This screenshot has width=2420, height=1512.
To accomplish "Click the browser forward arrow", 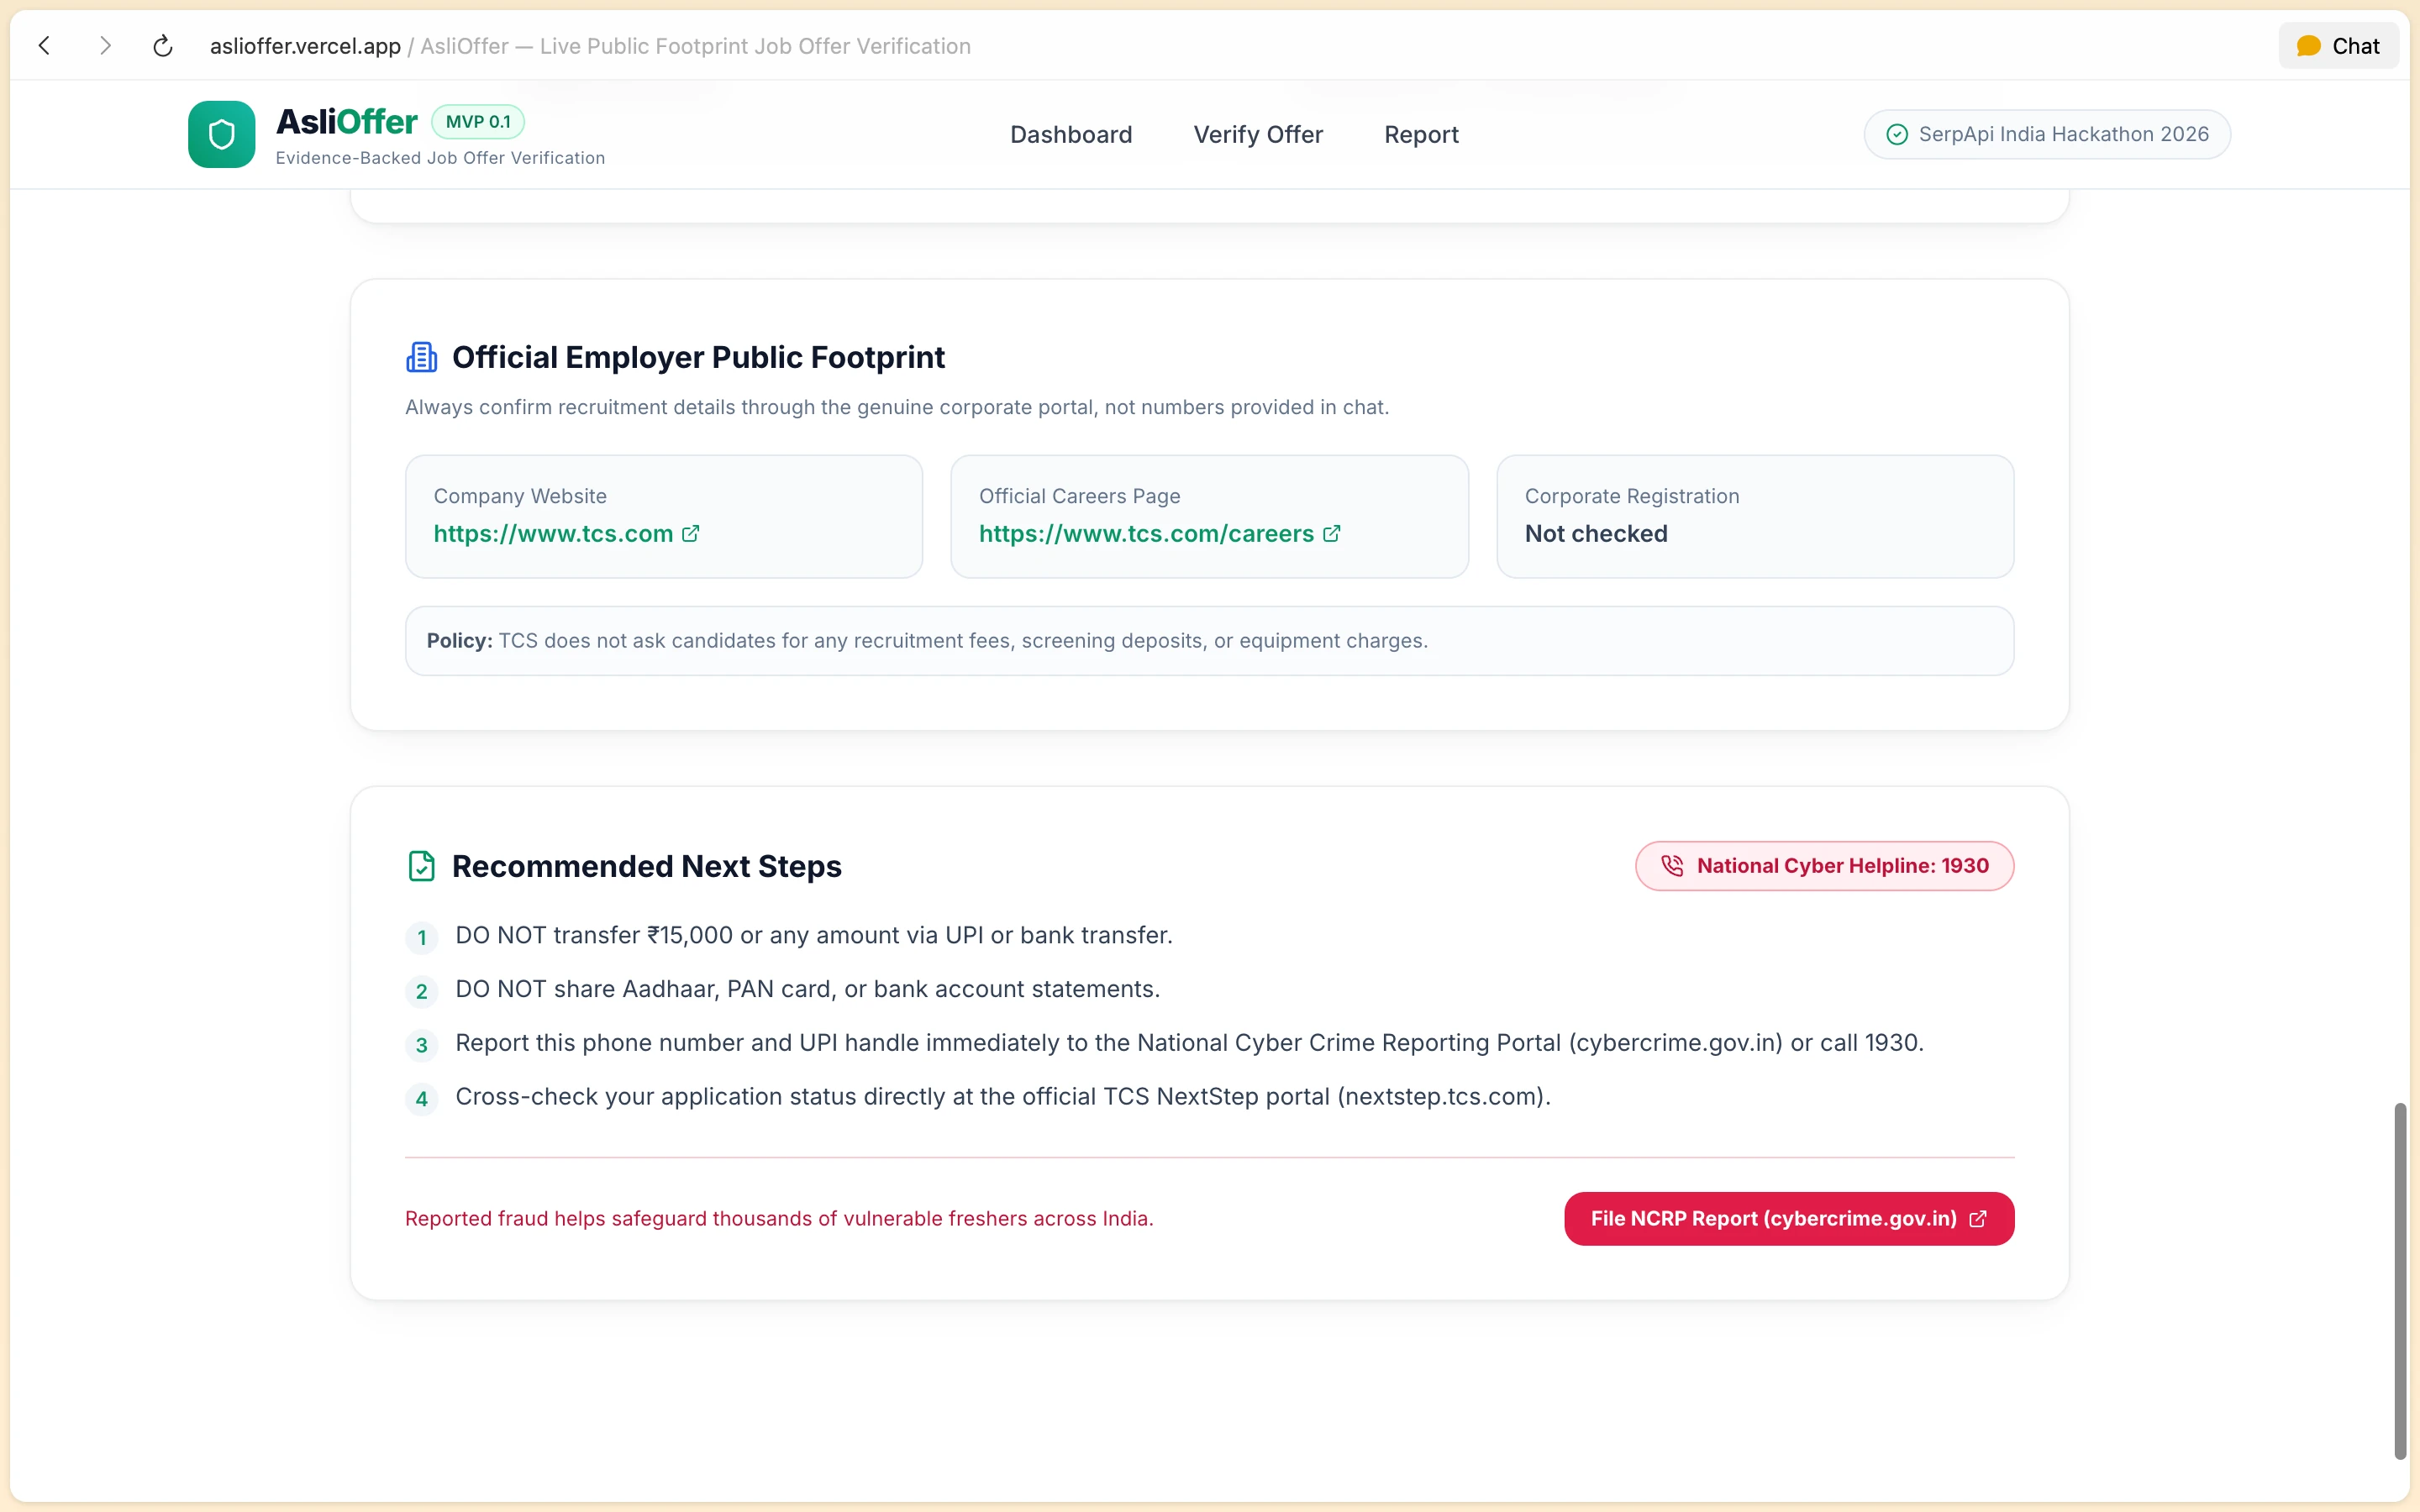I will coord(105,46).
